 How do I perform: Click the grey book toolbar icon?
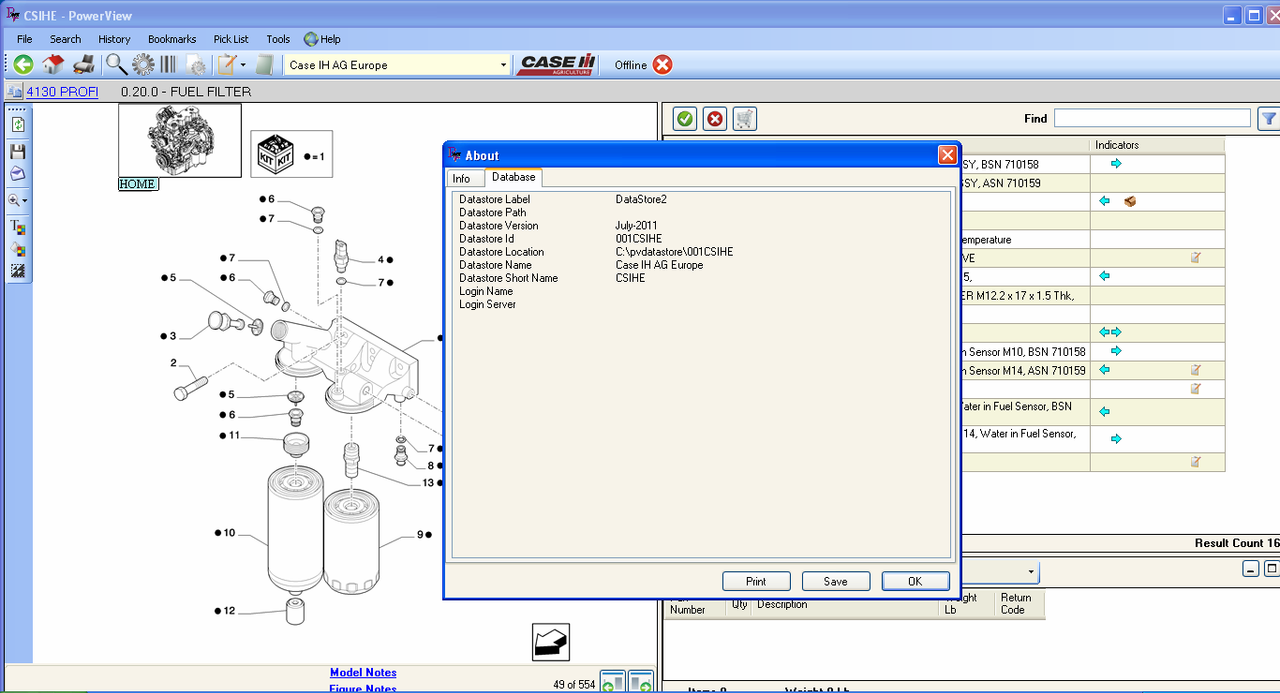point(265,65)
